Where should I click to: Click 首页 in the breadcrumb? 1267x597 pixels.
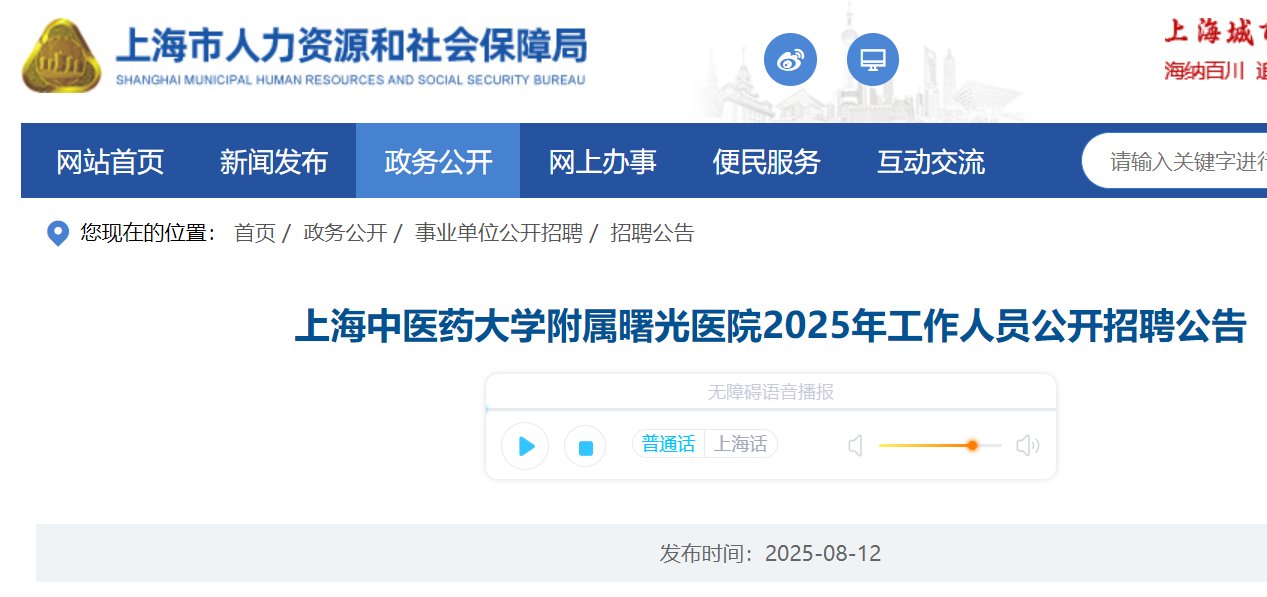(254, 234)
